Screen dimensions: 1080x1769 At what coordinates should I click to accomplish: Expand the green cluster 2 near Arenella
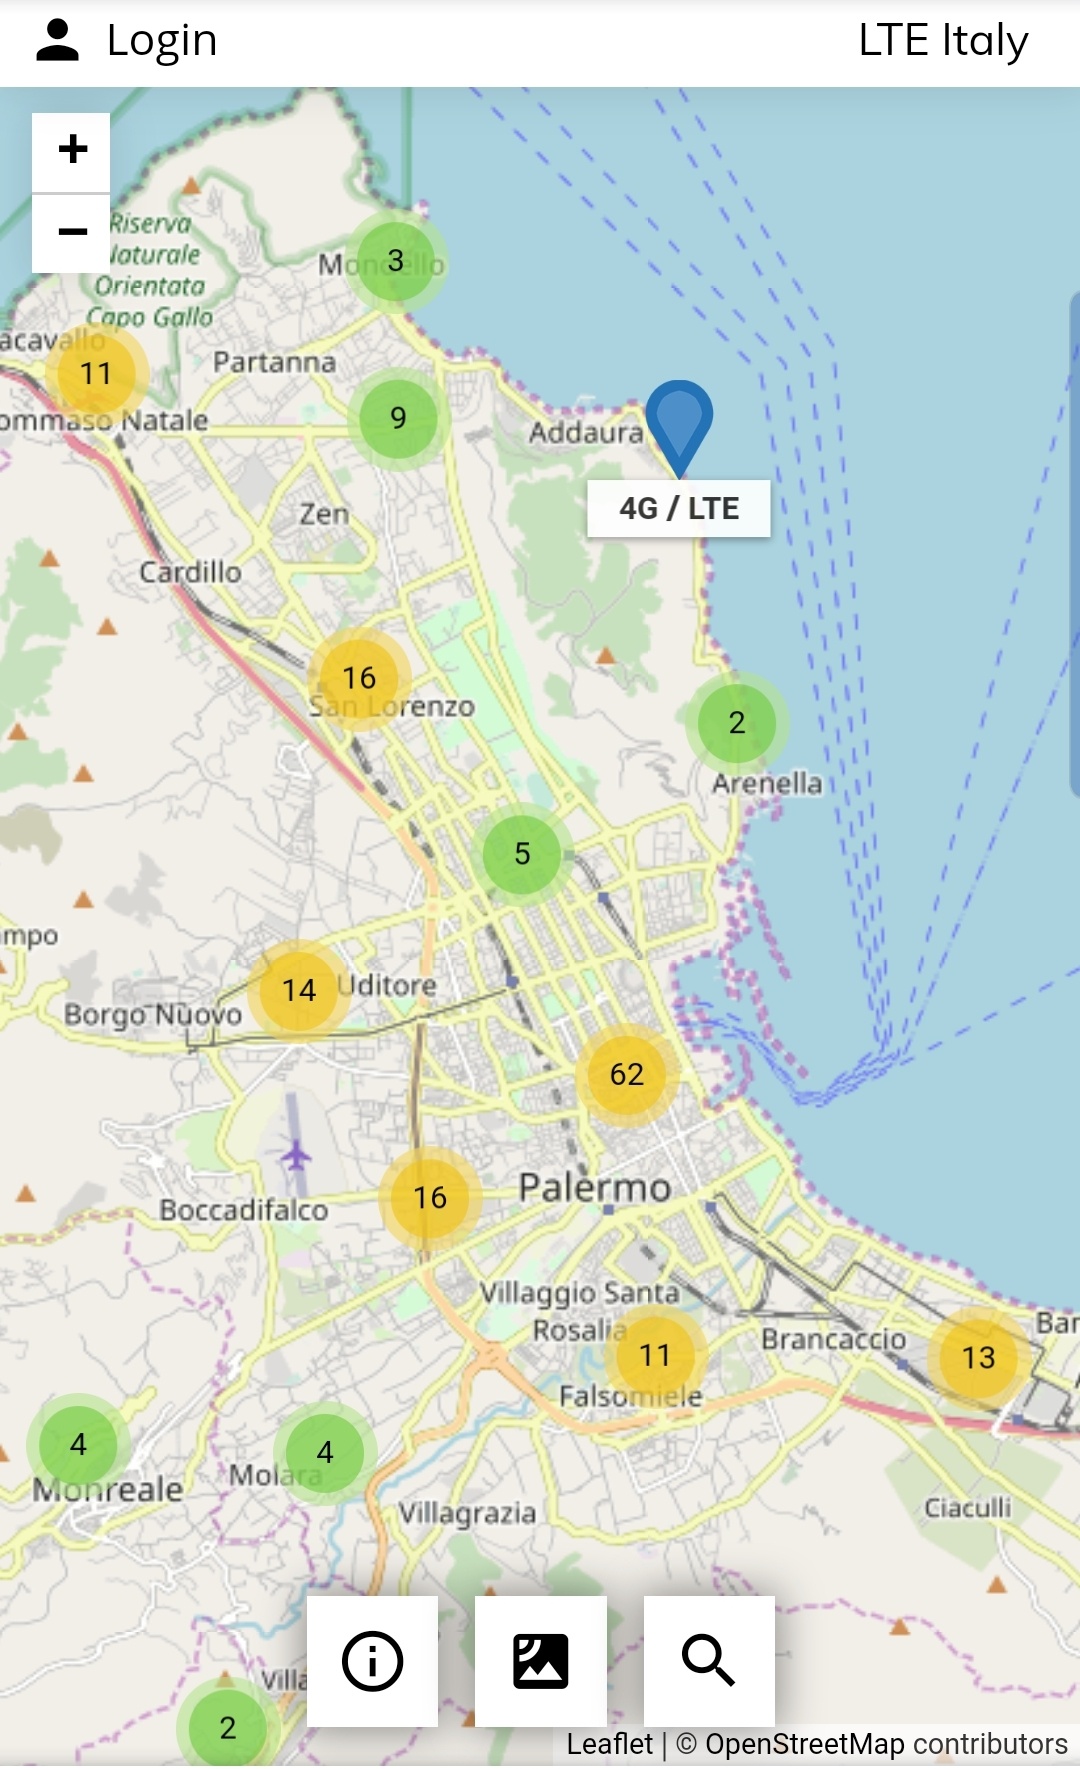[x=737, y=723]
